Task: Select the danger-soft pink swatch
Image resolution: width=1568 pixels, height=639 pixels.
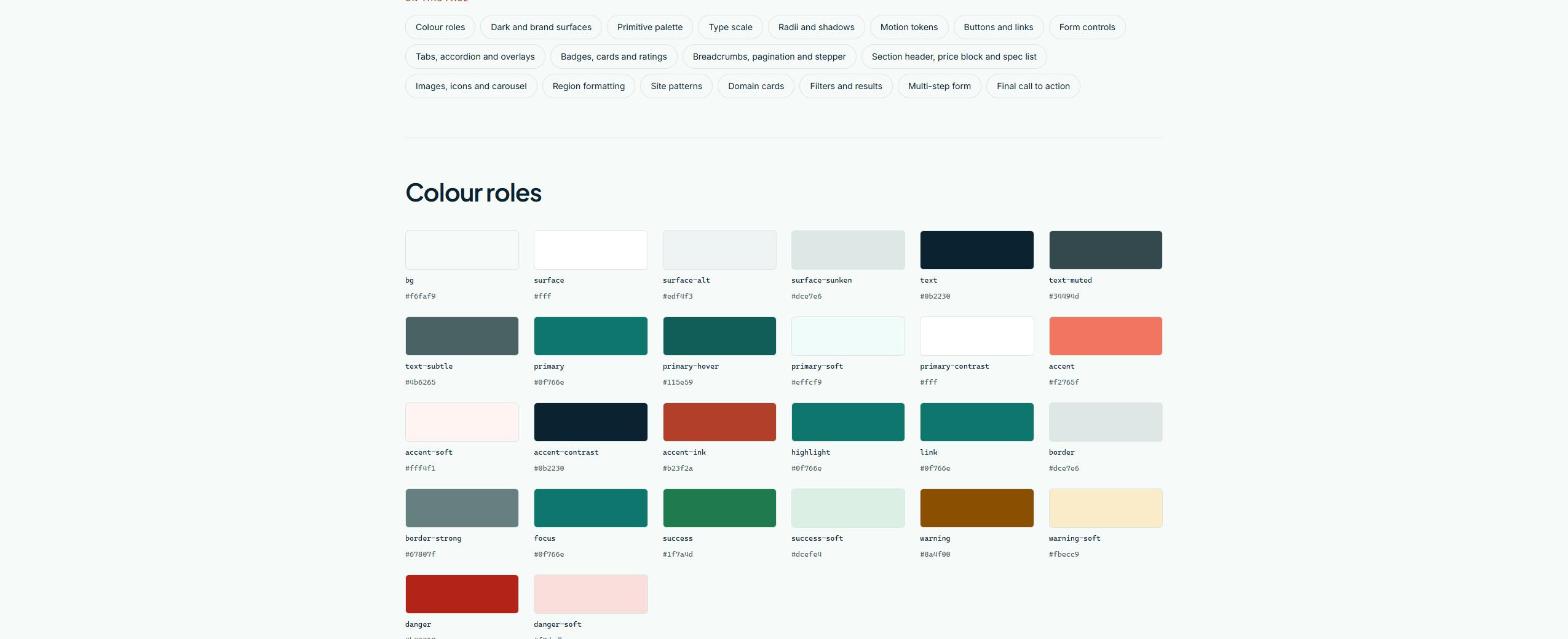Action: (x=591, y=594)
